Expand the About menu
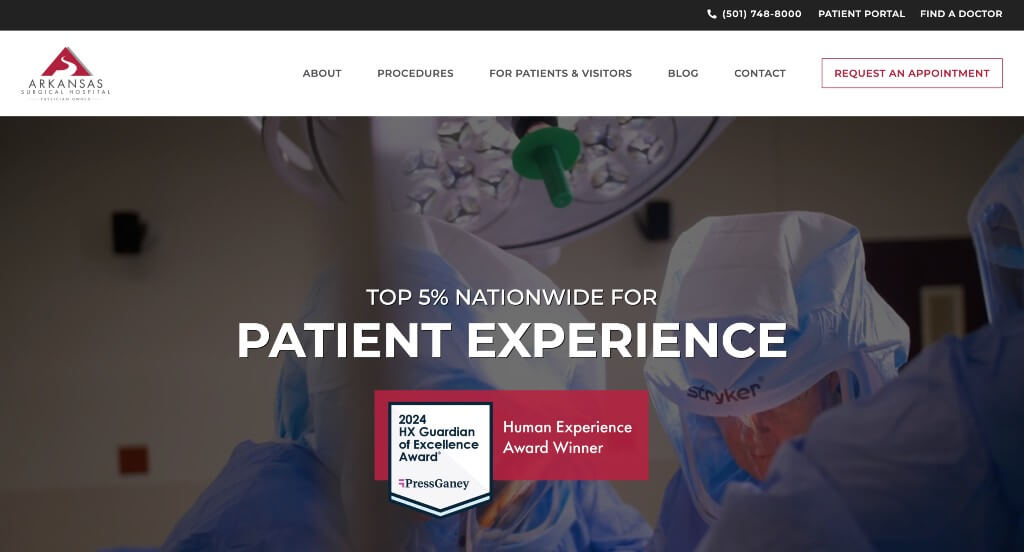Screen dimensions: 1024x552 [322, 73]
